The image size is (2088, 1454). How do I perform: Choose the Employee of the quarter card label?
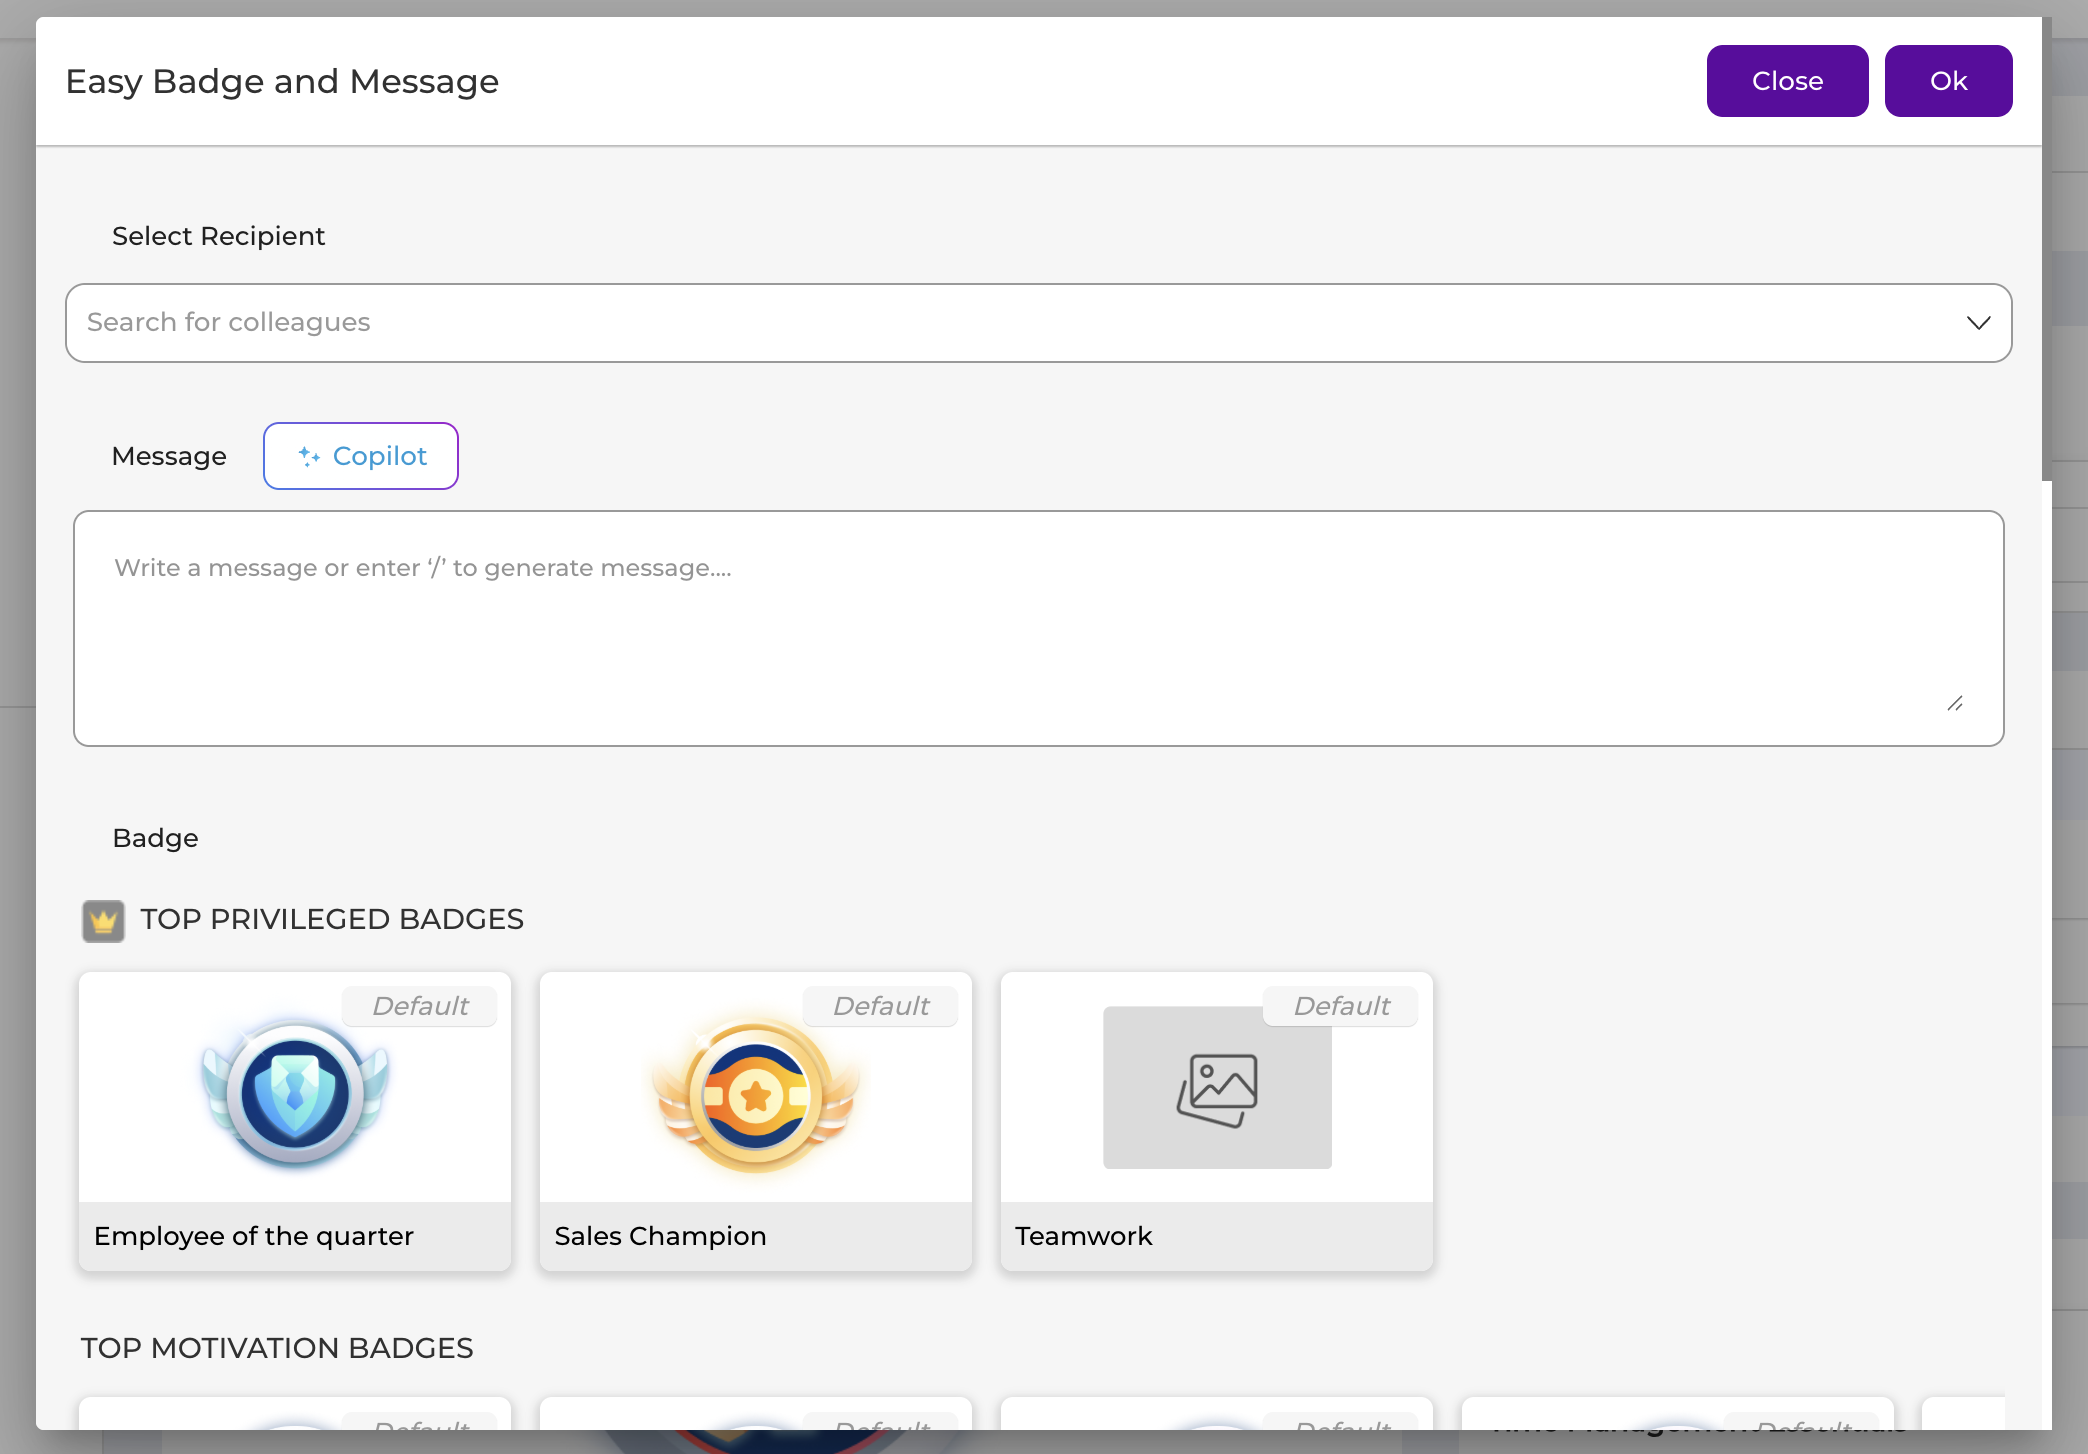[254, 1236]
